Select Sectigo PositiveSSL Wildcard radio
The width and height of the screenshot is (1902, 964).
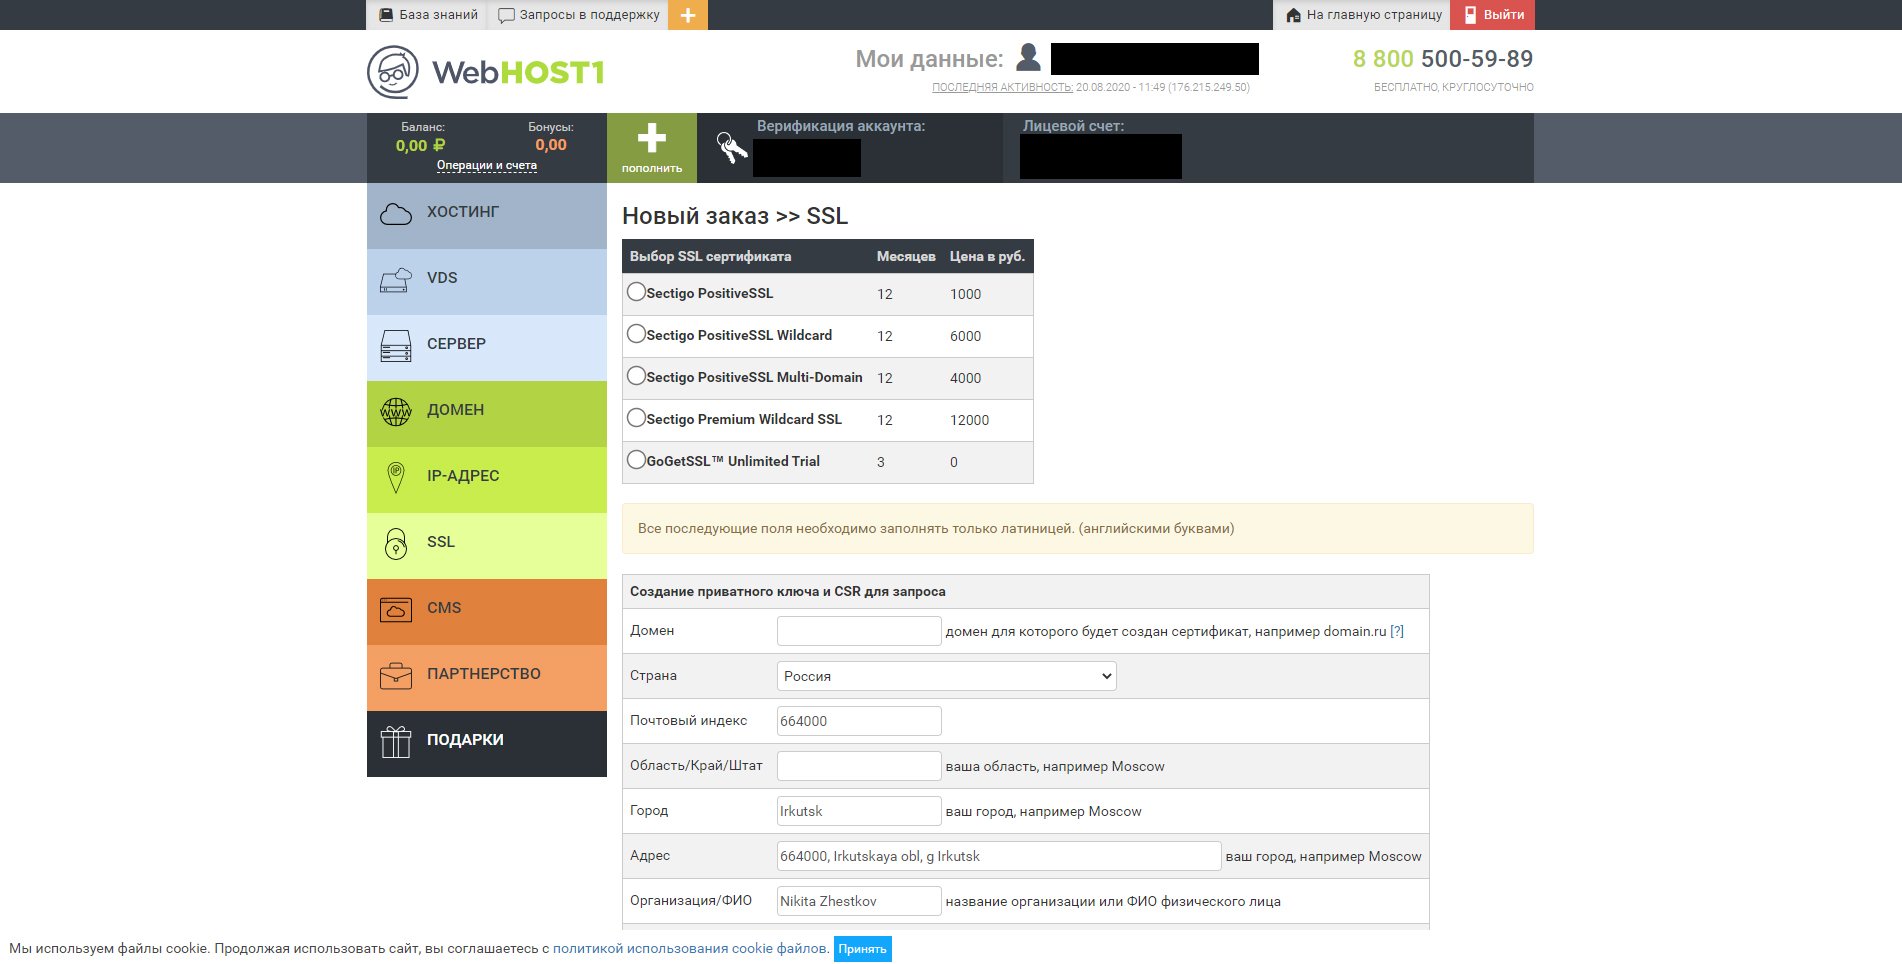636,334
